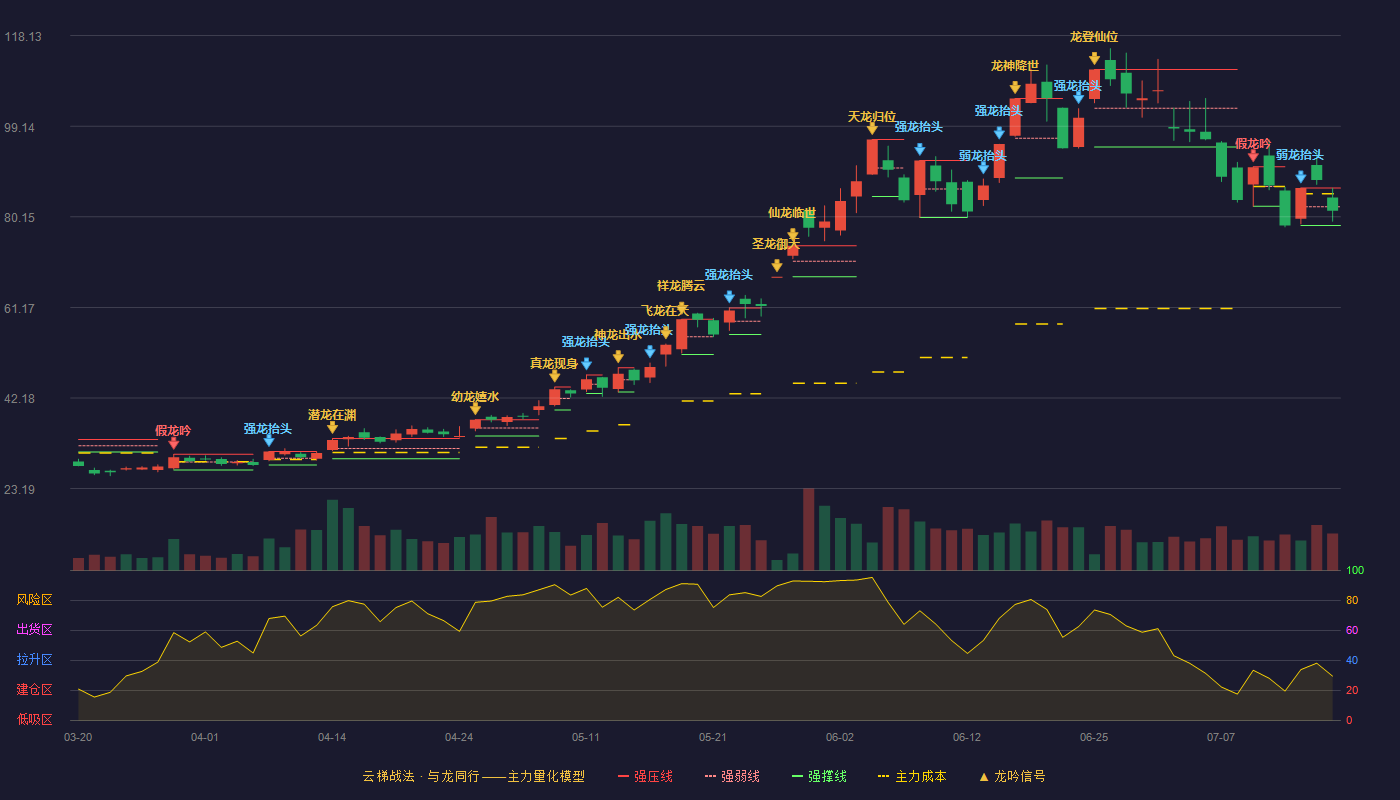Click the red candlestick under 天龙归位
Viewport: 1400px width, 800px height.
coord(872,157)
